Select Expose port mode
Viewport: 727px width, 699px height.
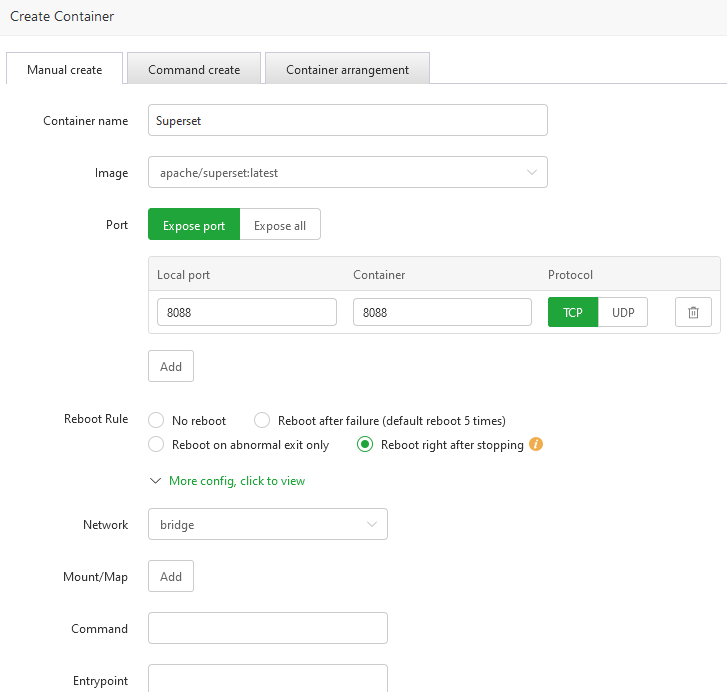point(194,225)
